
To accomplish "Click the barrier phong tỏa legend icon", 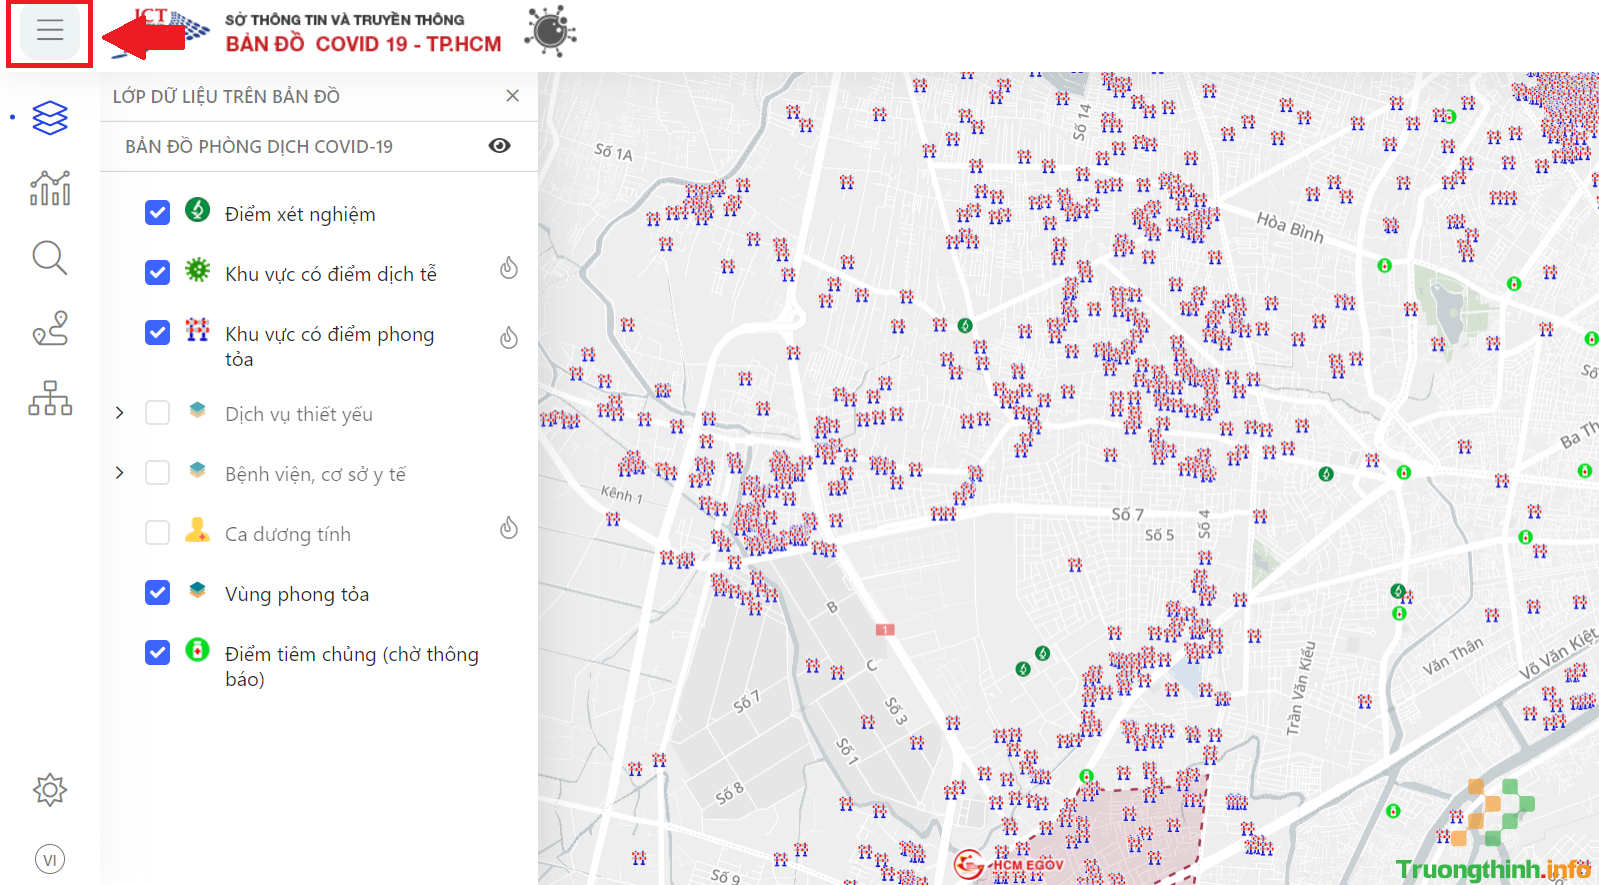I will [198, 329].
